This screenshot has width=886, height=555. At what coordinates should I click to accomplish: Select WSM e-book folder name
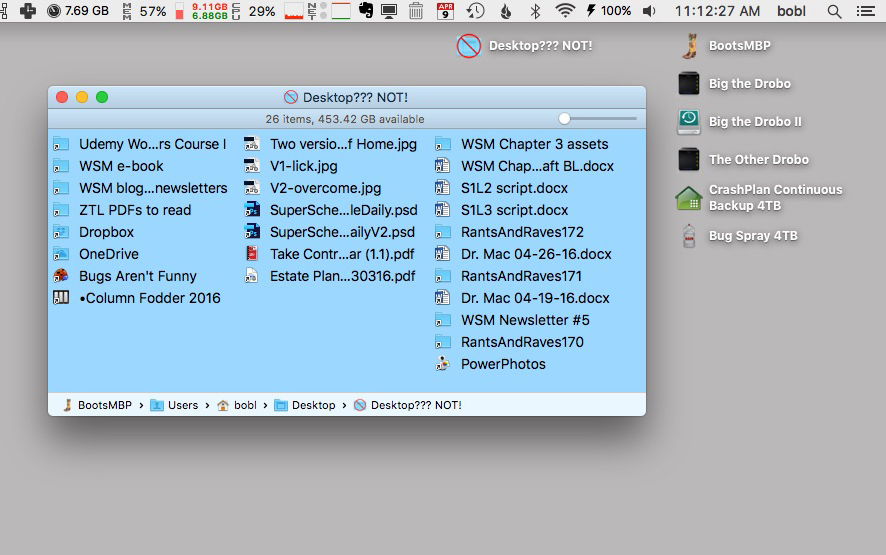pyautogui.click(x=121, y=166)
